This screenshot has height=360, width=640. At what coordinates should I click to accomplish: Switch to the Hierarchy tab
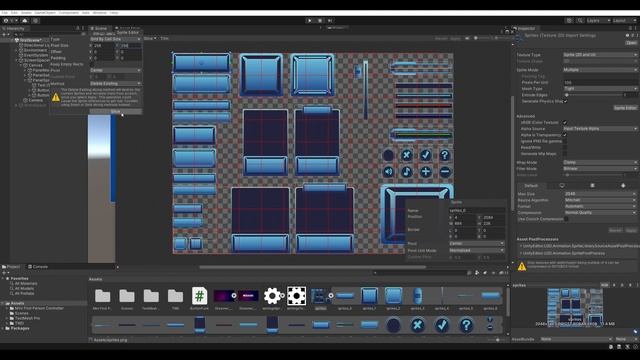15,29
